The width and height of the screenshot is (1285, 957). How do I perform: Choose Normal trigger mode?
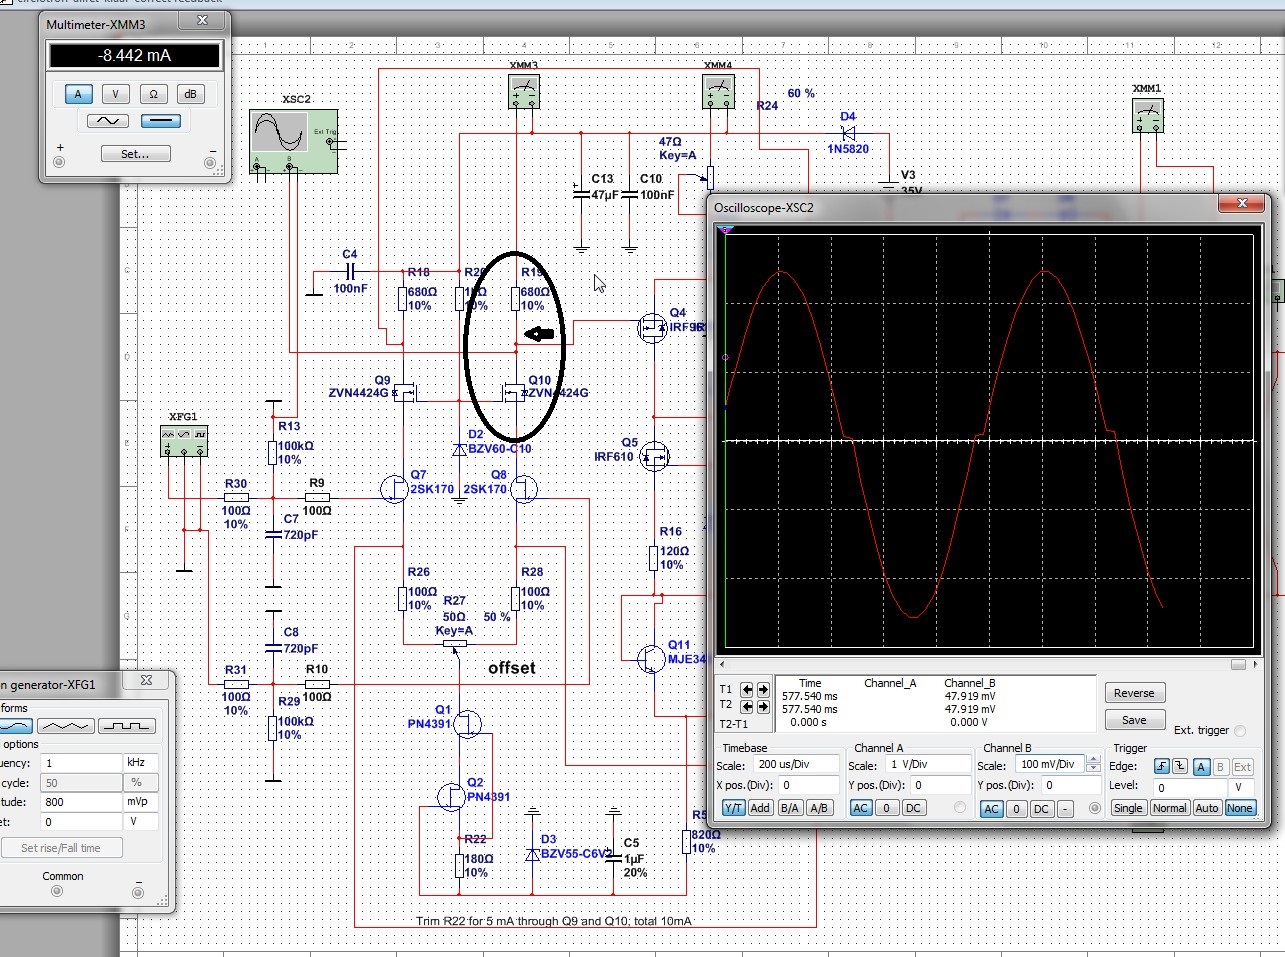1169,808
